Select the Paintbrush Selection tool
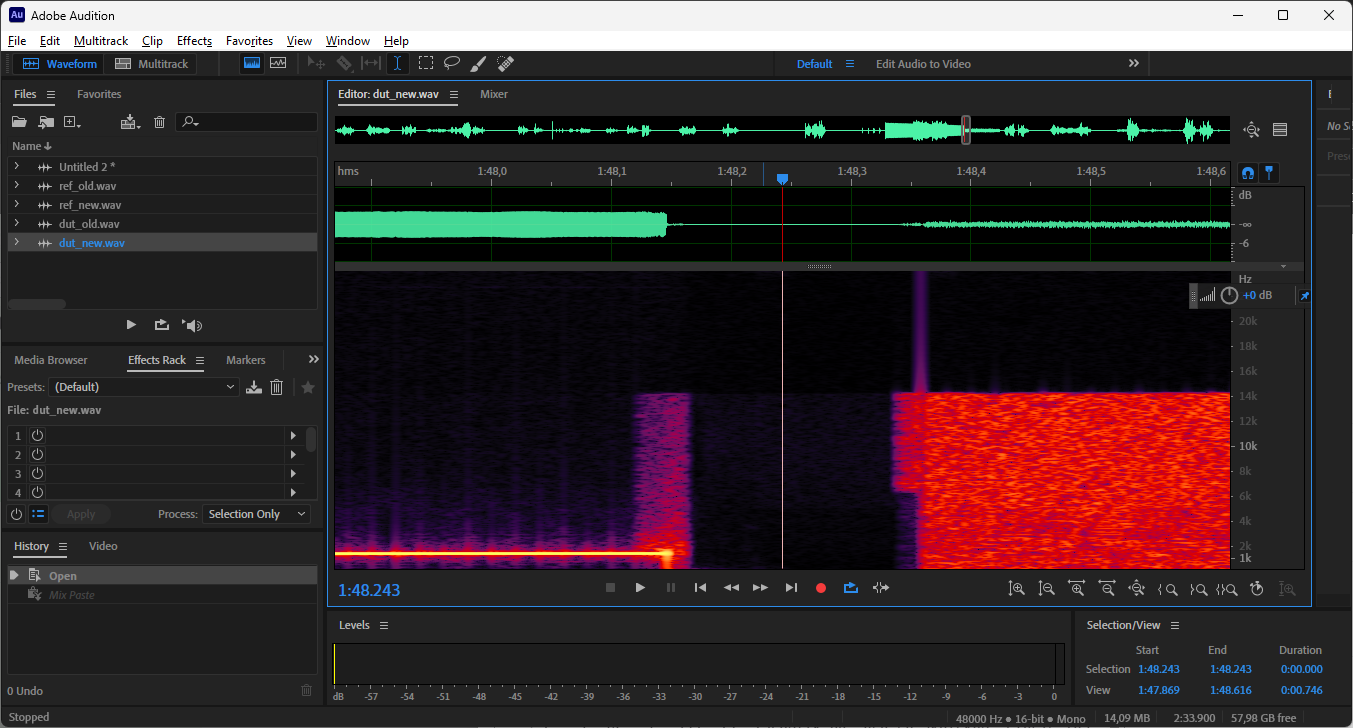The width and height of the screenshot is (1353, 728). 479,63
